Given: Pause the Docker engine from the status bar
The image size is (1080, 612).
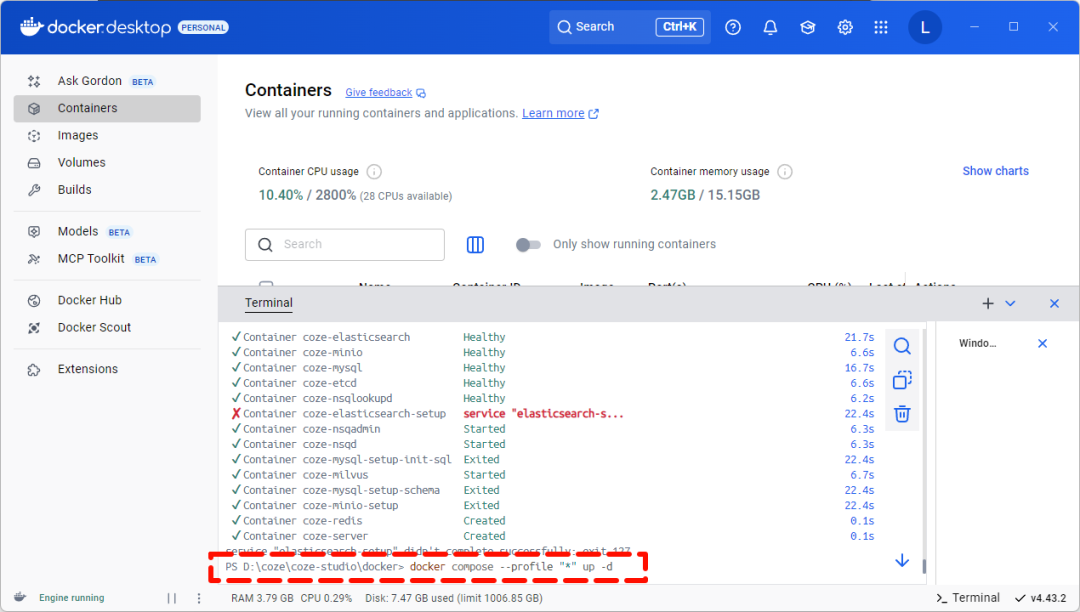Looking at the screenshot, I should (x=171, y=598).
